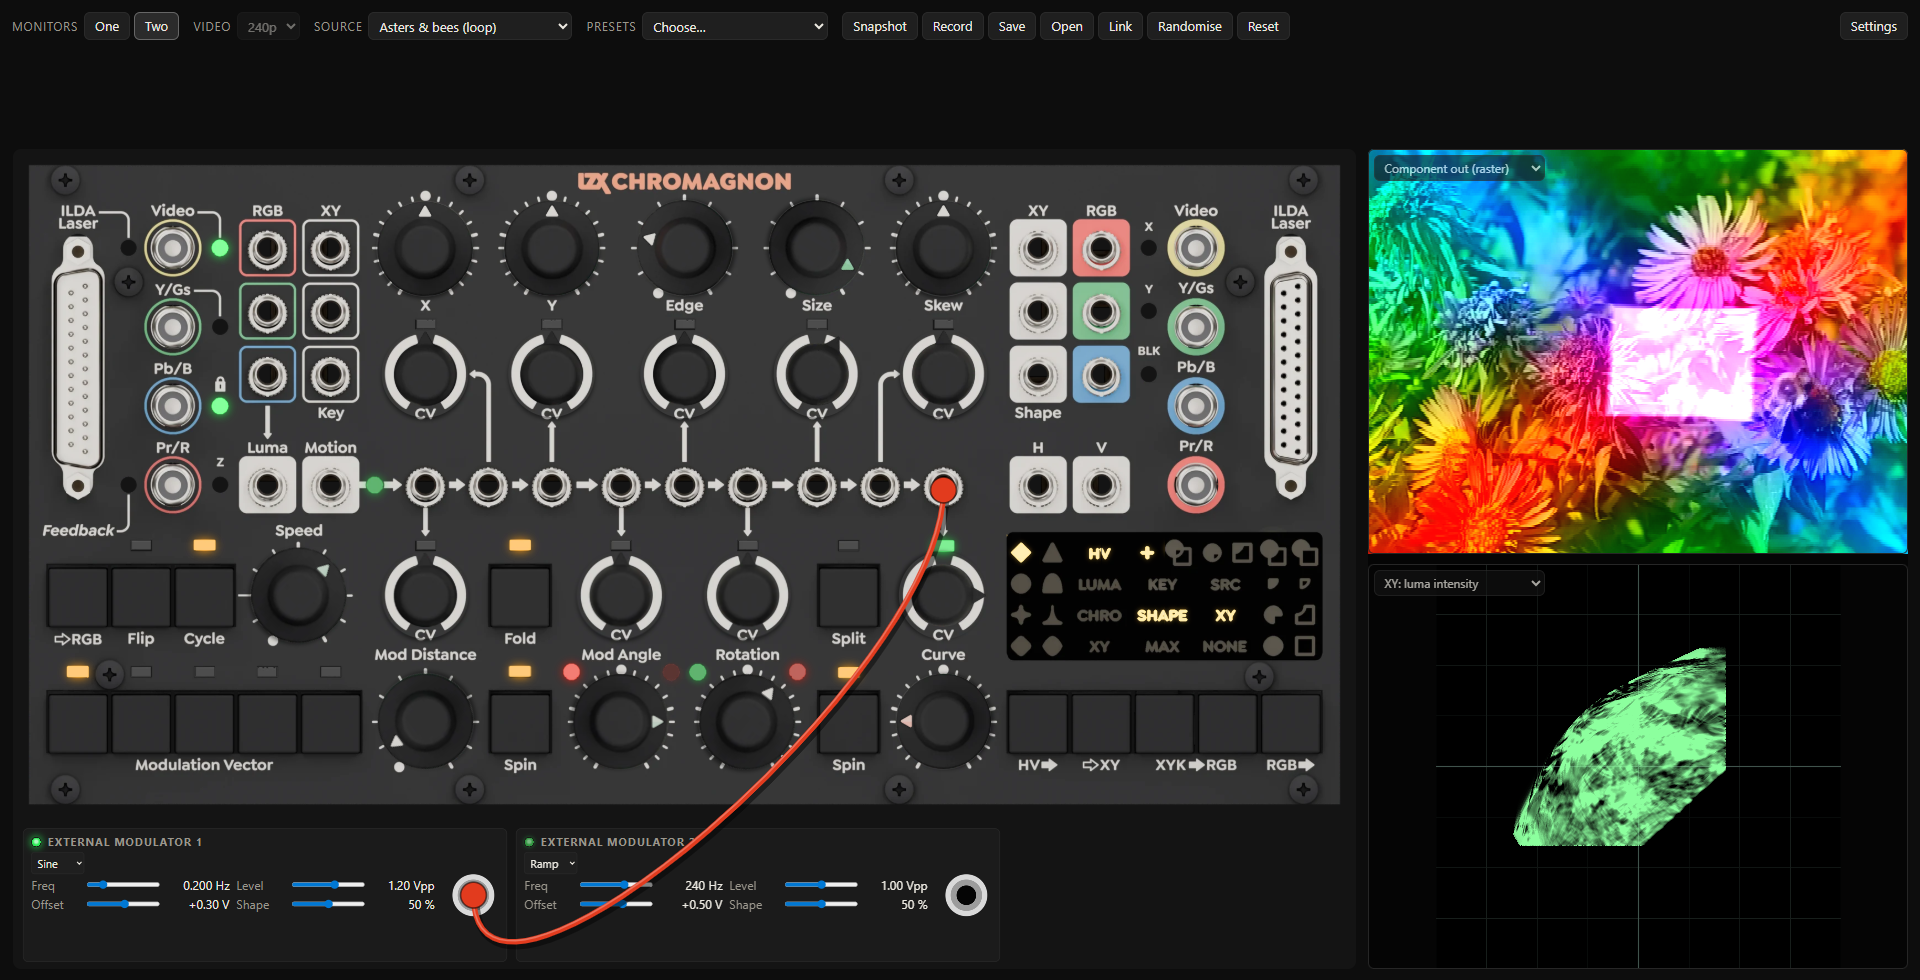The width and height of the screenshot is (1920, 980).
Task: Click External Modulator 2 output jack
Action: [966, 895]
